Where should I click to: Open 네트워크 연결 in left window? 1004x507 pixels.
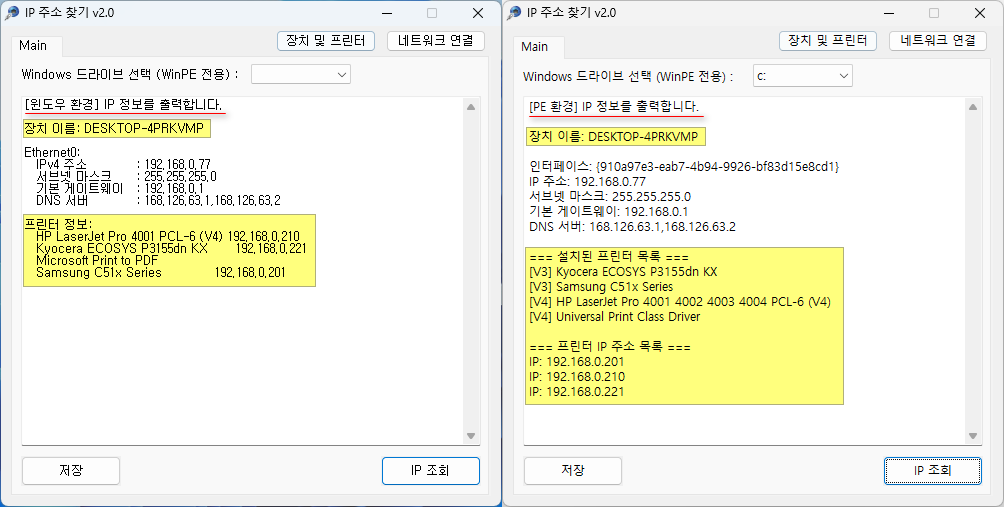(x=436, y=41)
